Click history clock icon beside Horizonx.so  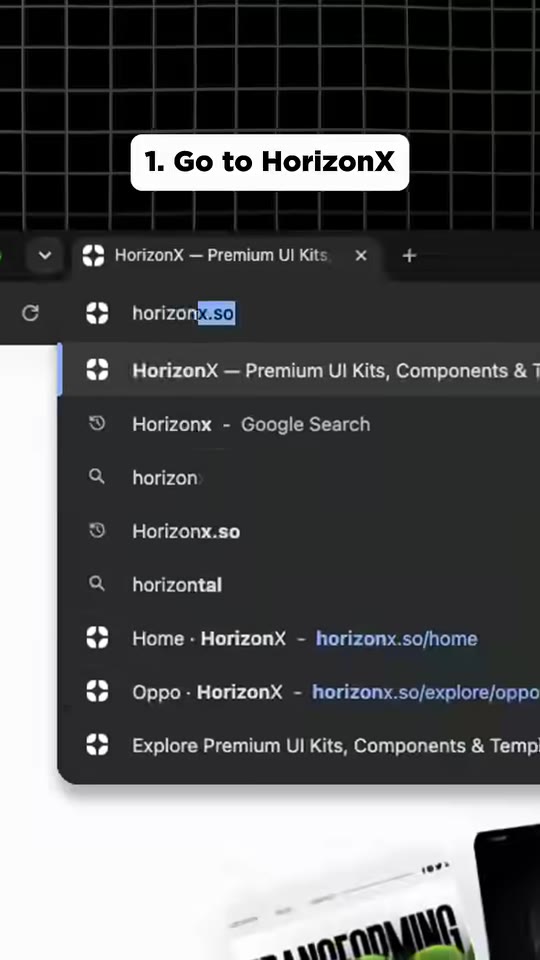click(x=97, y=530)
